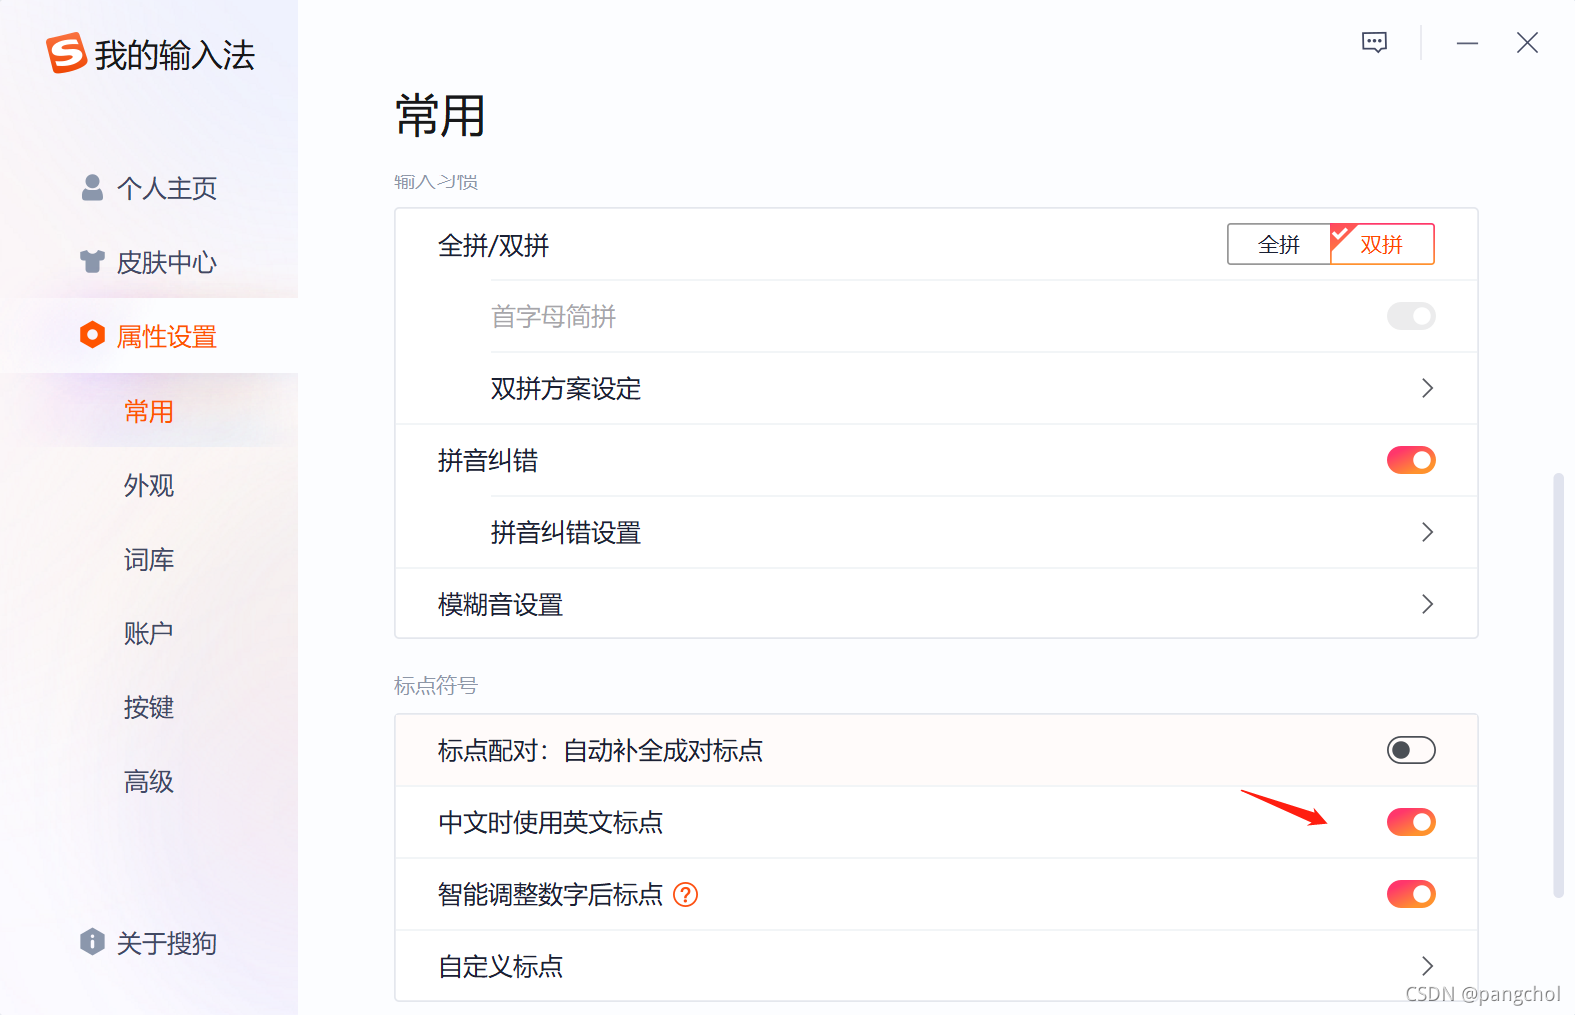This screenshot has height=1015, width=1575.
Task: Go to 个人主页 in sidebar
Action: tap(149, 188)
